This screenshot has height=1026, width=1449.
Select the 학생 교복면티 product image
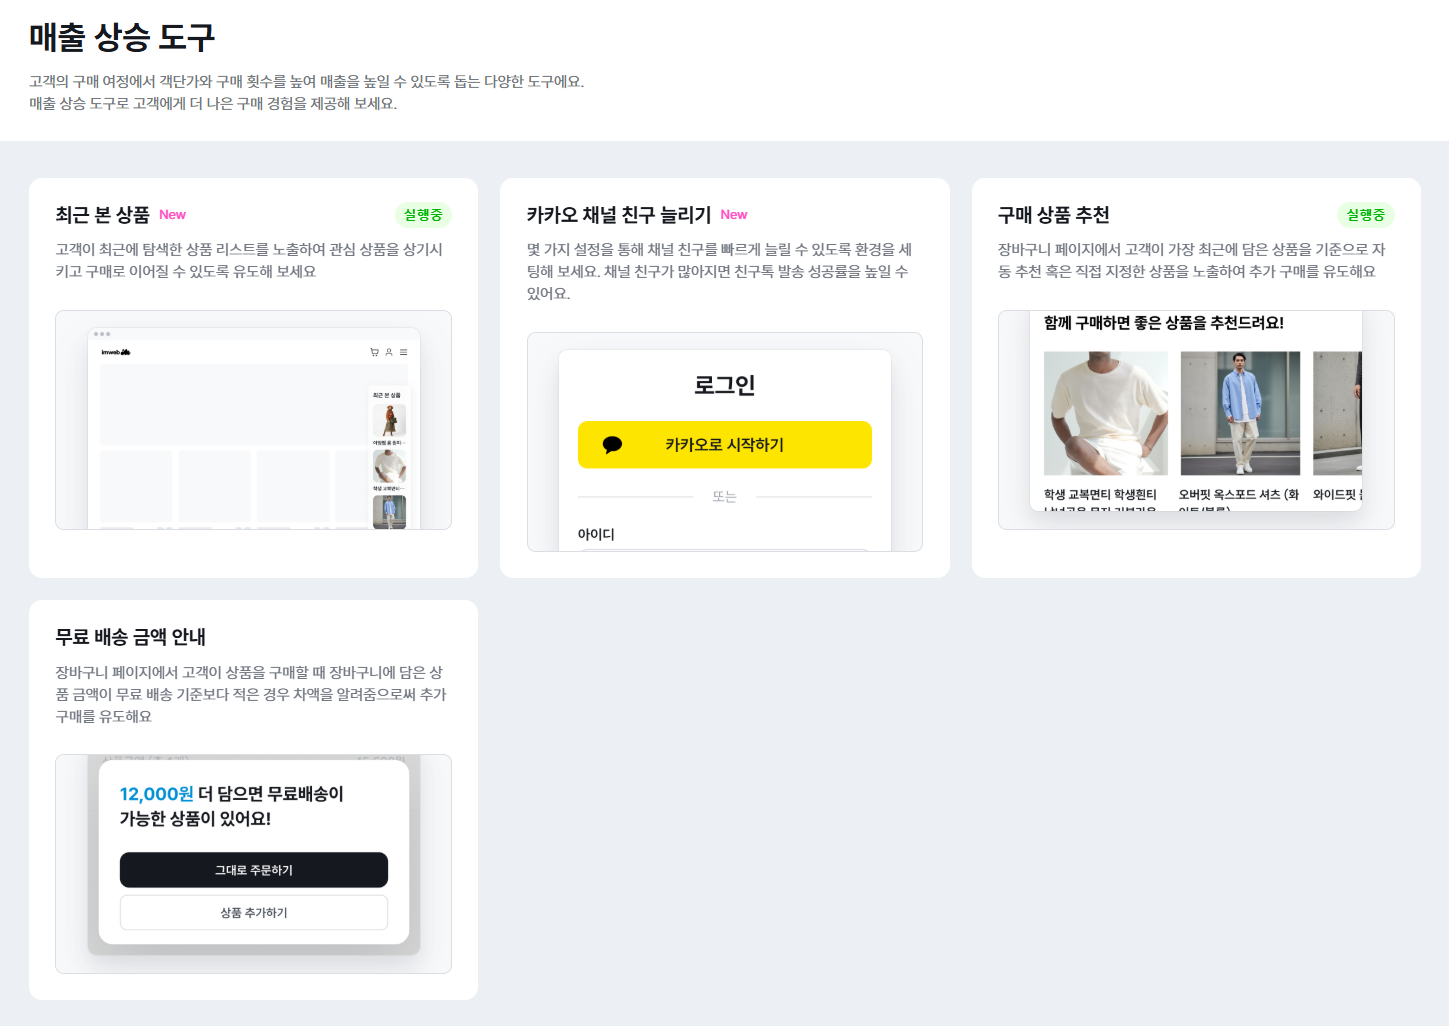[1105, 413]
